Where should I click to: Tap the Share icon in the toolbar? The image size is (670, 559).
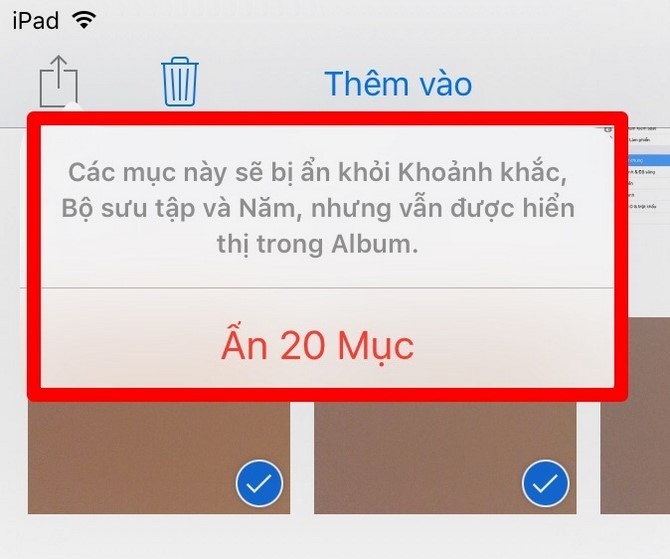tap(59, 81)
